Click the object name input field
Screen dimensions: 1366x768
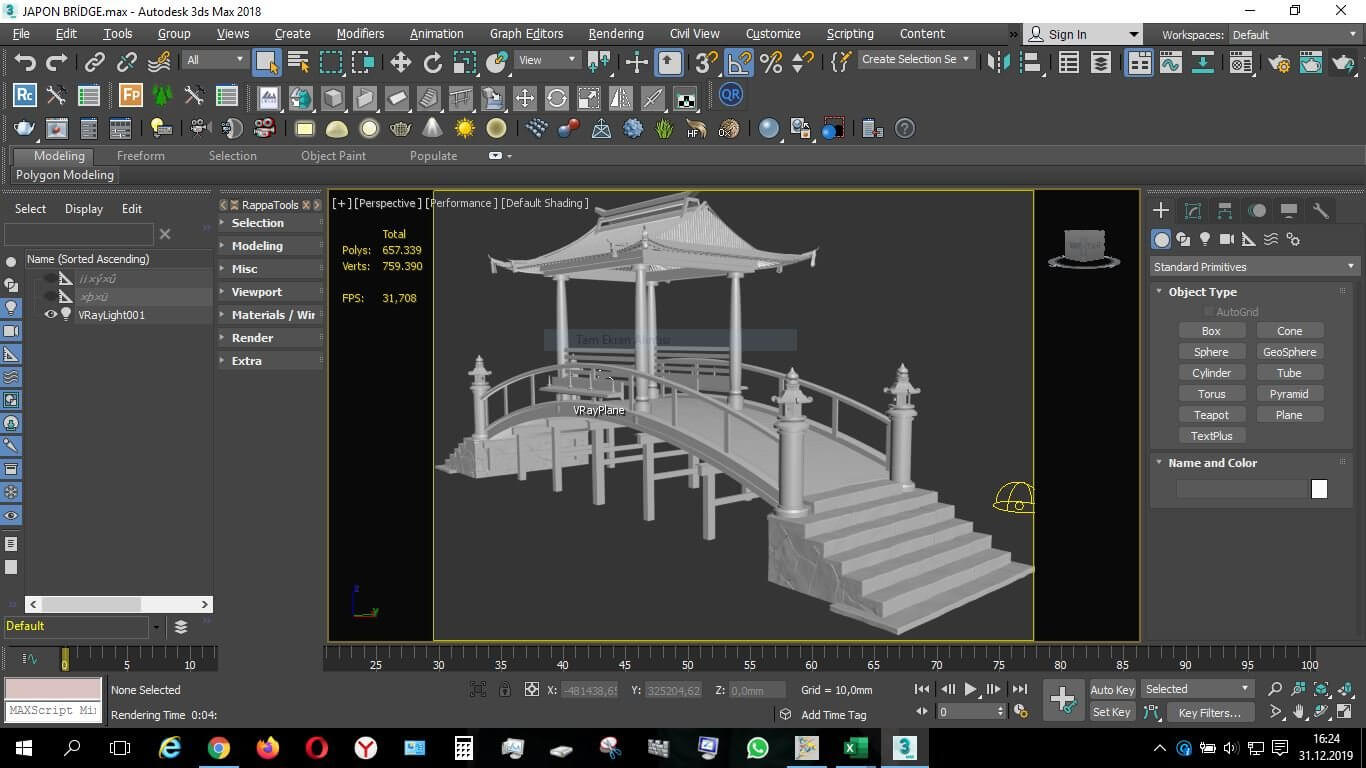click(x=1243, y=489)
